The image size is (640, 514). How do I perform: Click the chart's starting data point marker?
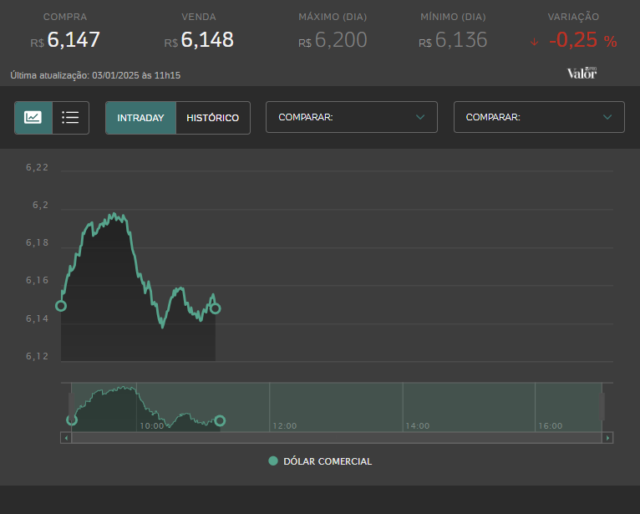[x=61, y=306]
